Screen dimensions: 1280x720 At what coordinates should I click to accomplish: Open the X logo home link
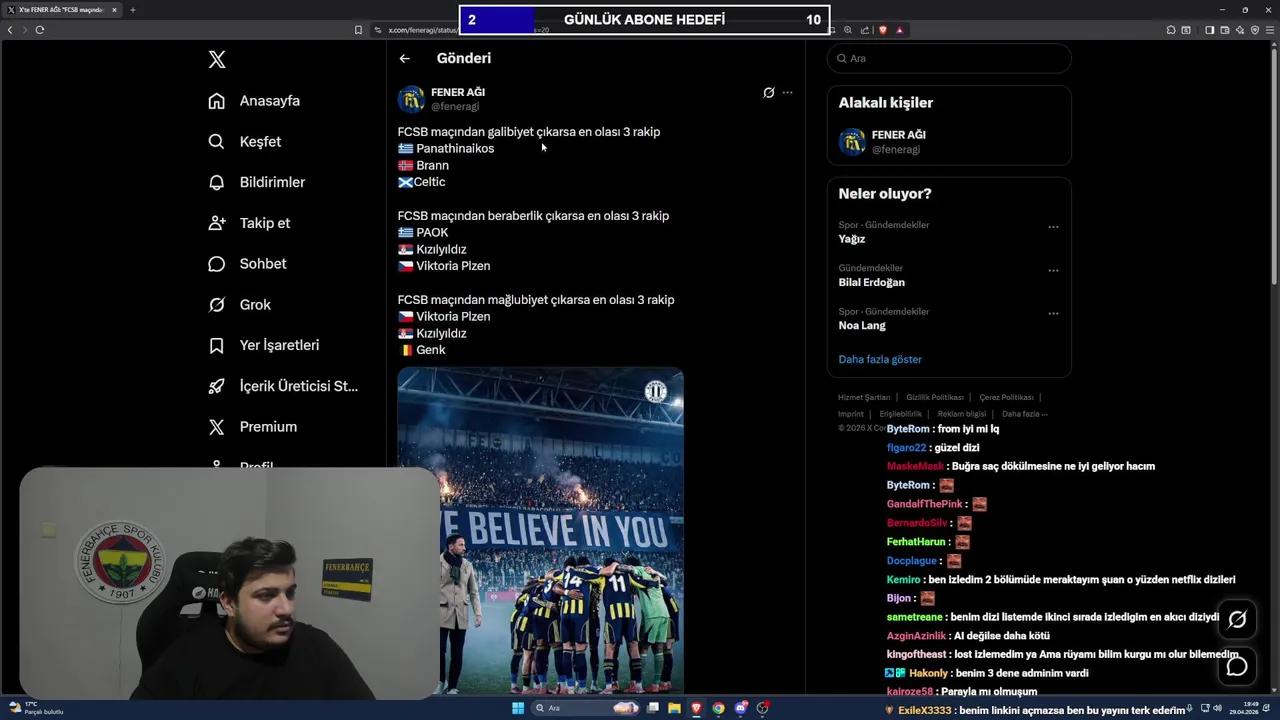(x=217, y=60)
